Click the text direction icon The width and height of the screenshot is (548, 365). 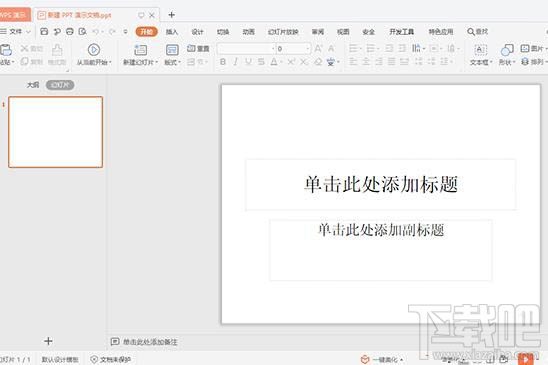coord(416,49)
